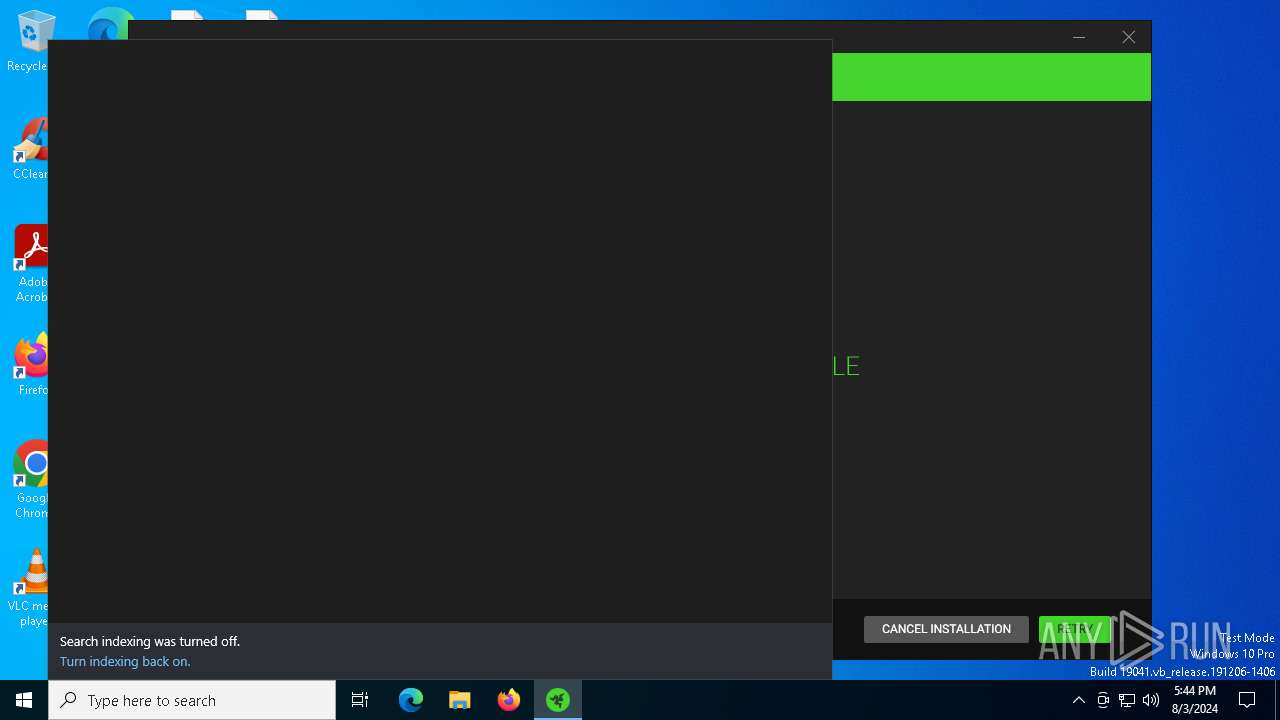
Task: Open the clock showing 5:44 PM
Action: pos(1195,700)
